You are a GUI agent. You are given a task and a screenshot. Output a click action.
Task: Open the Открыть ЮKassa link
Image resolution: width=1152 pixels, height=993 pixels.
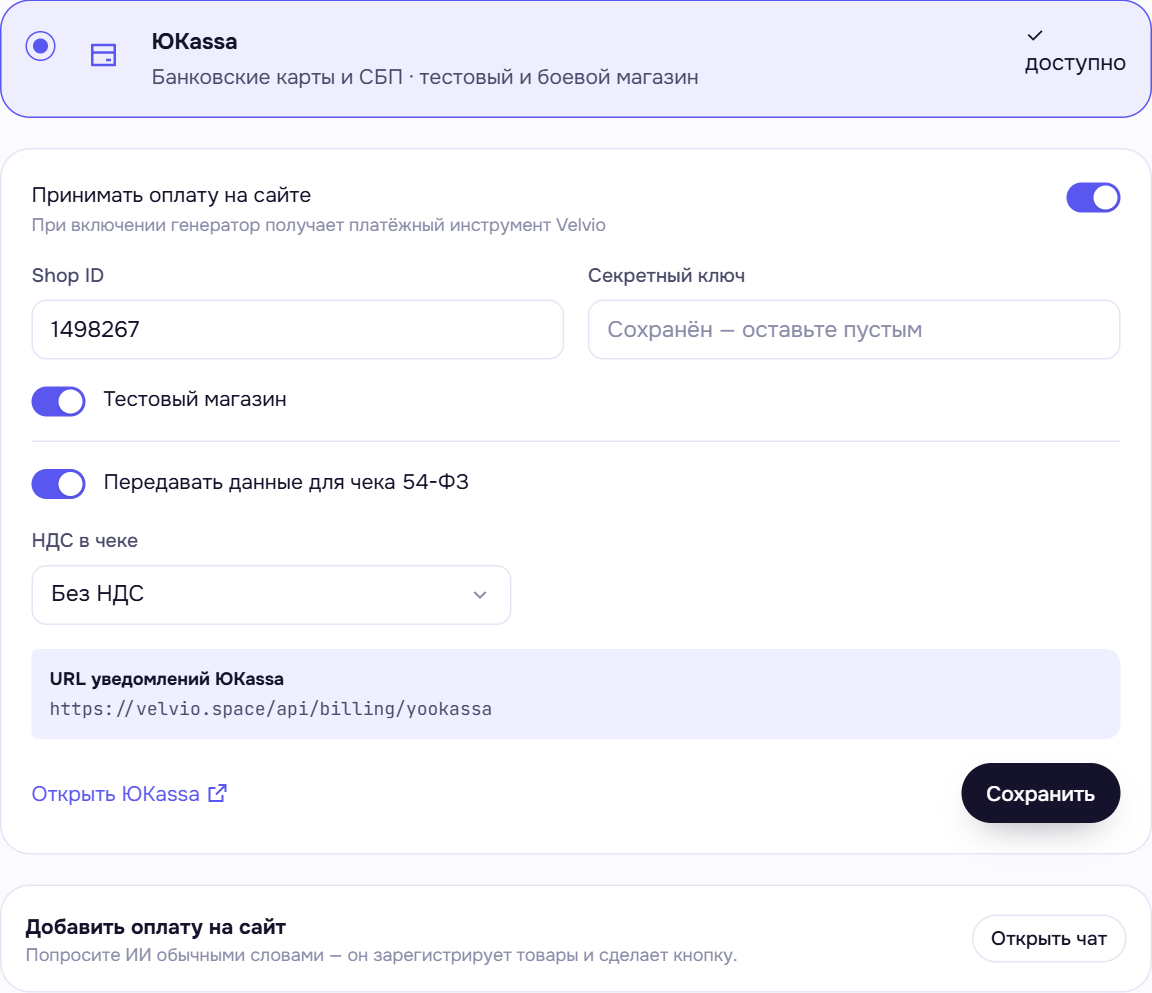pos(129,794)
